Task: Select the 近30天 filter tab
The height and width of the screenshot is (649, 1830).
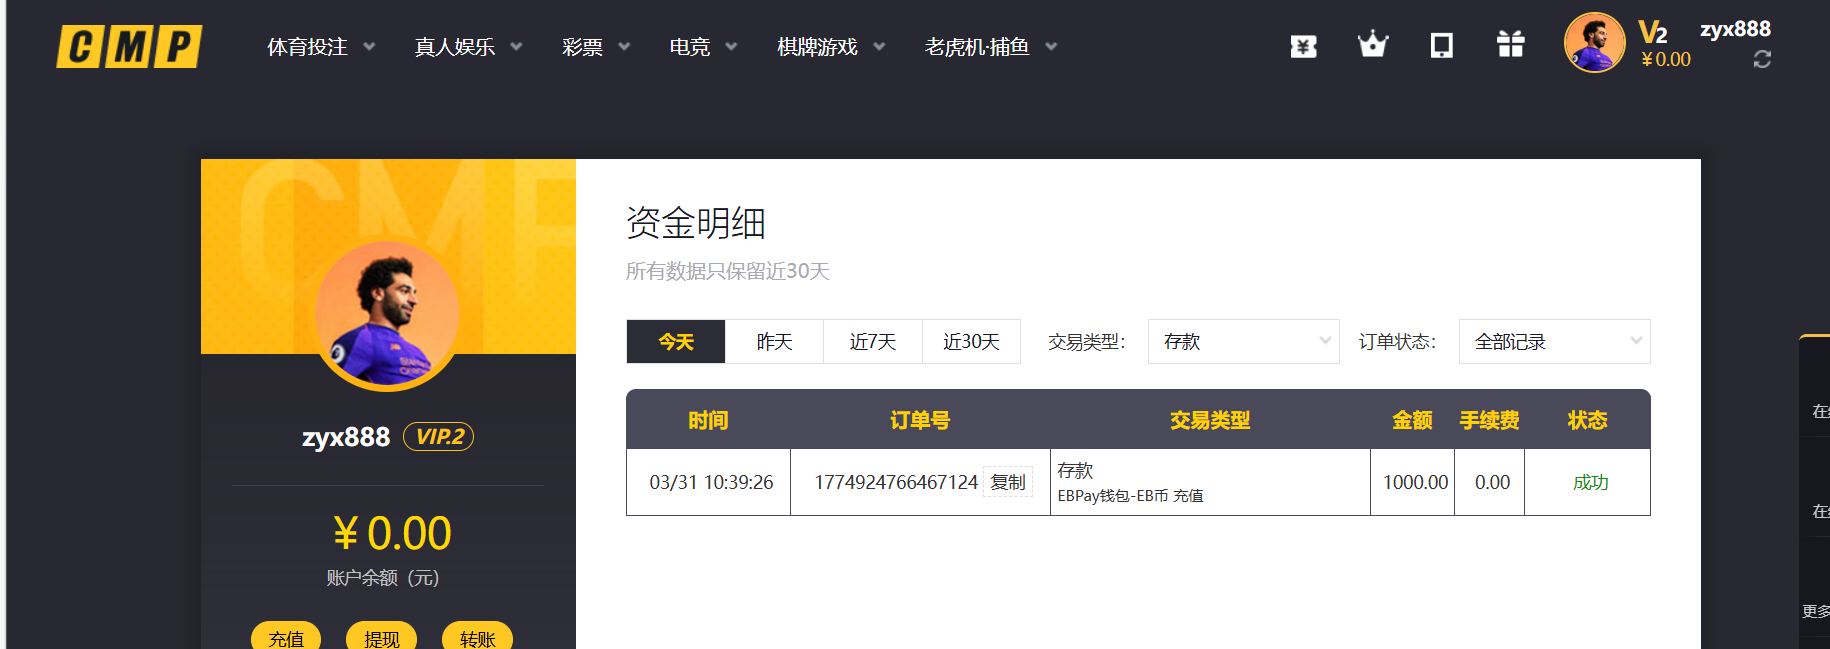Action: [971, 342]
